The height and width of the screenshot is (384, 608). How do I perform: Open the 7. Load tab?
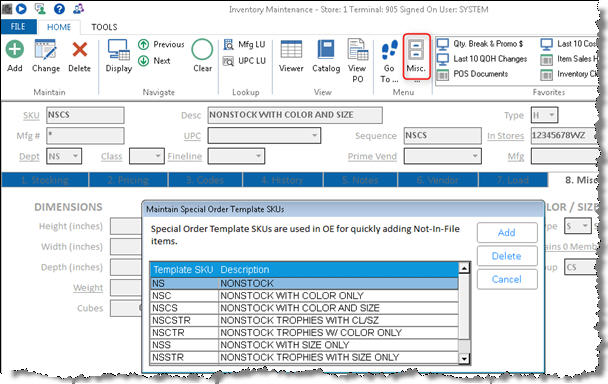[x=513, y=180]
